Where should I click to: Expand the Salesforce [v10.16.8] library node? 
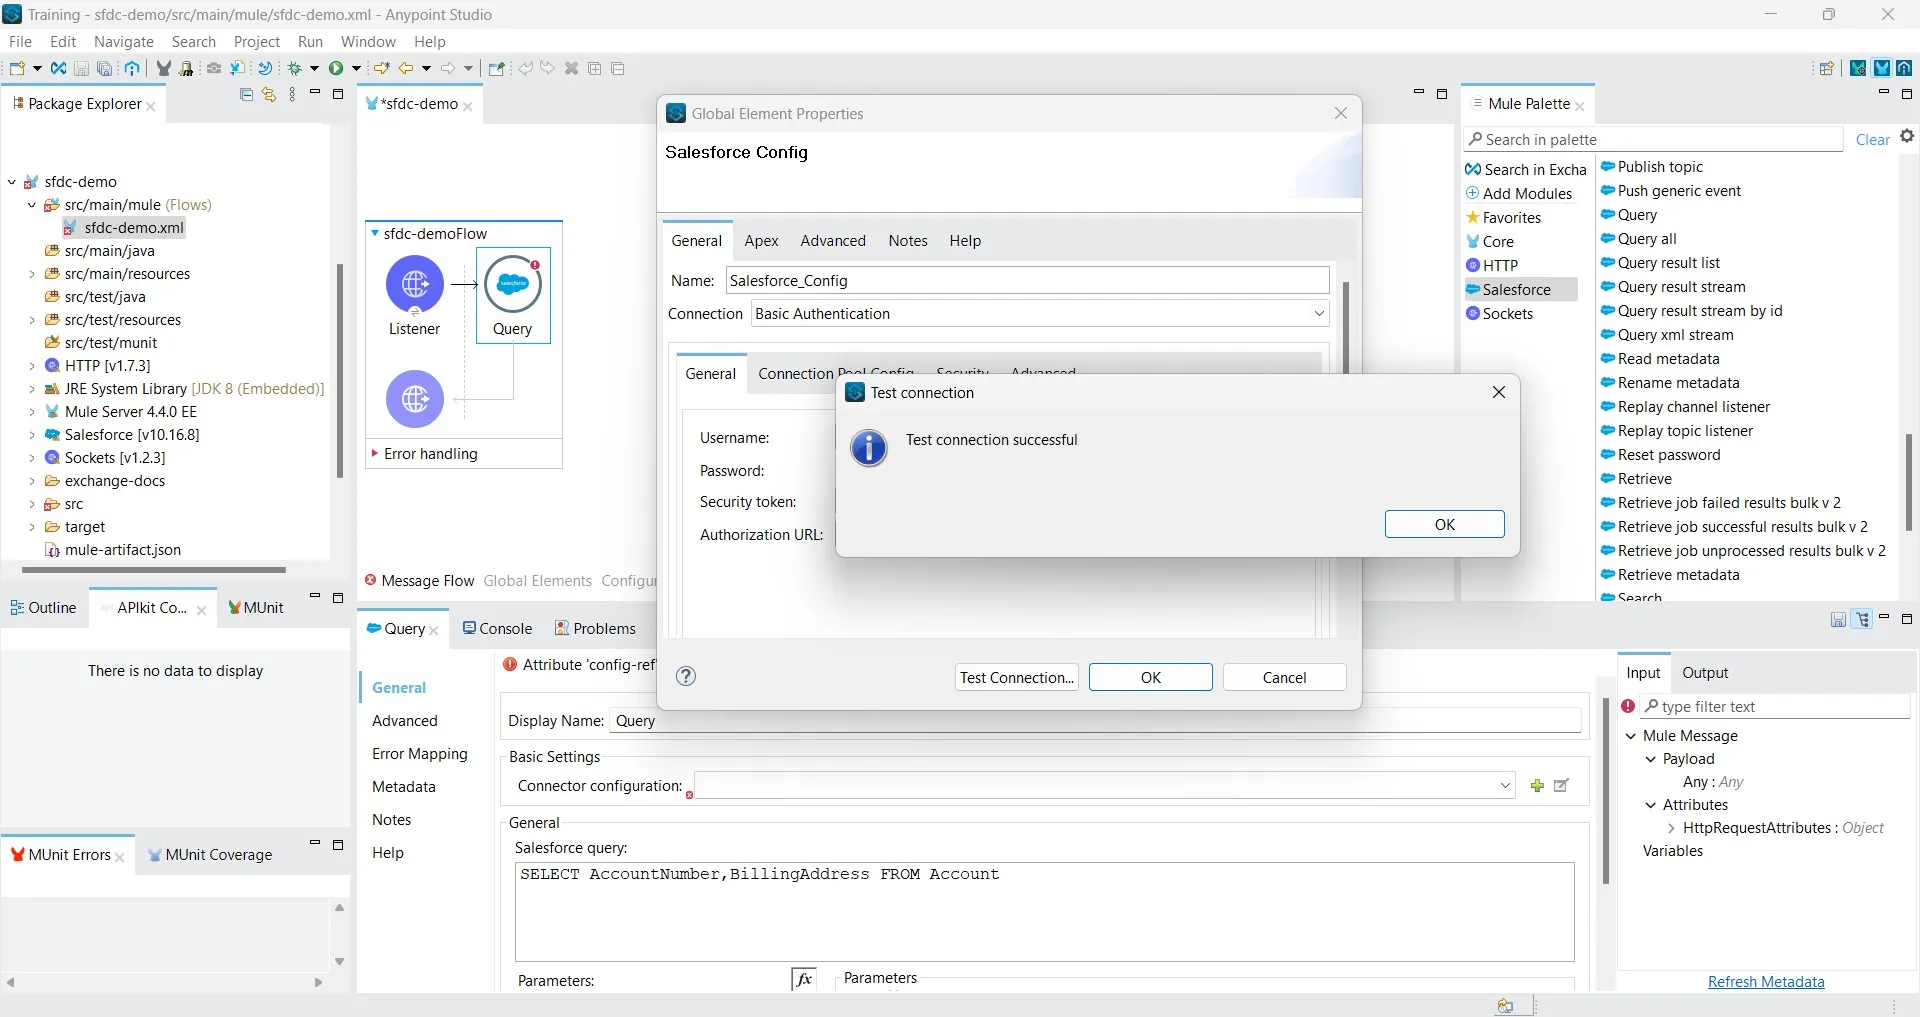click(32, 435)
